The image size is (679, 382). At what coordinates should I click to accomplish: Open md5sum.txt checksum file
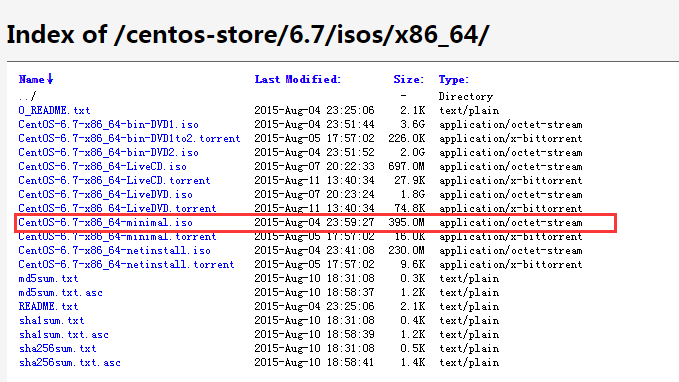click(x=48, y=278)
